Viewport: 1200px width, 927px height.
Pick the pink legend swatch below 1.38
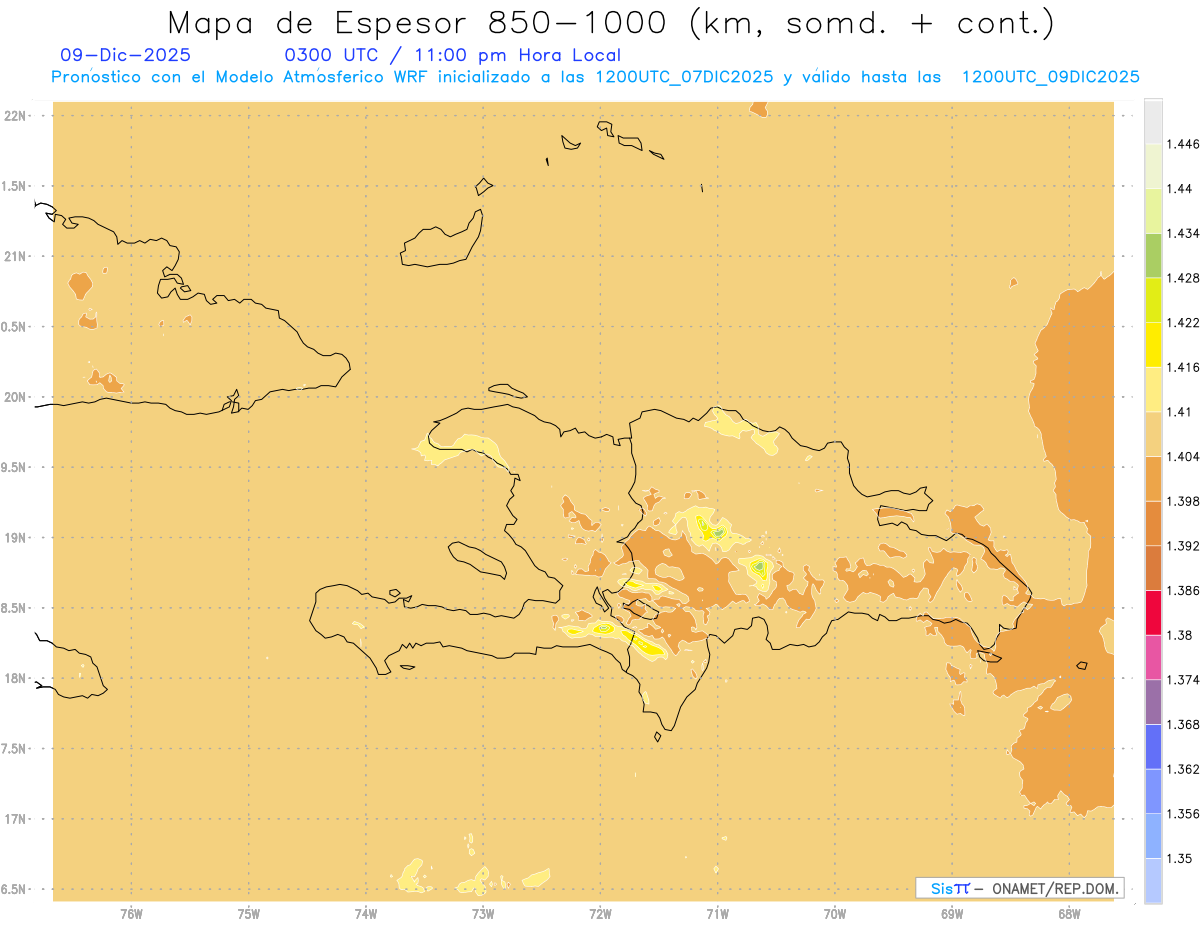click(x=1153, y=657)
